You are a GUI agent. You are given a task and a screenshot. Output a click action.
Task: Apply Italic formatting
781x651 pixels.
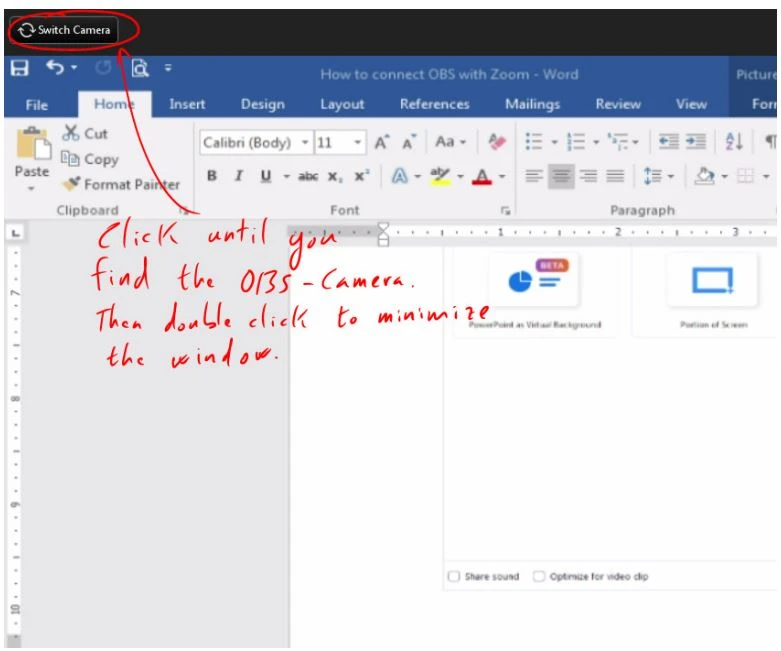(x=238, y=176)
